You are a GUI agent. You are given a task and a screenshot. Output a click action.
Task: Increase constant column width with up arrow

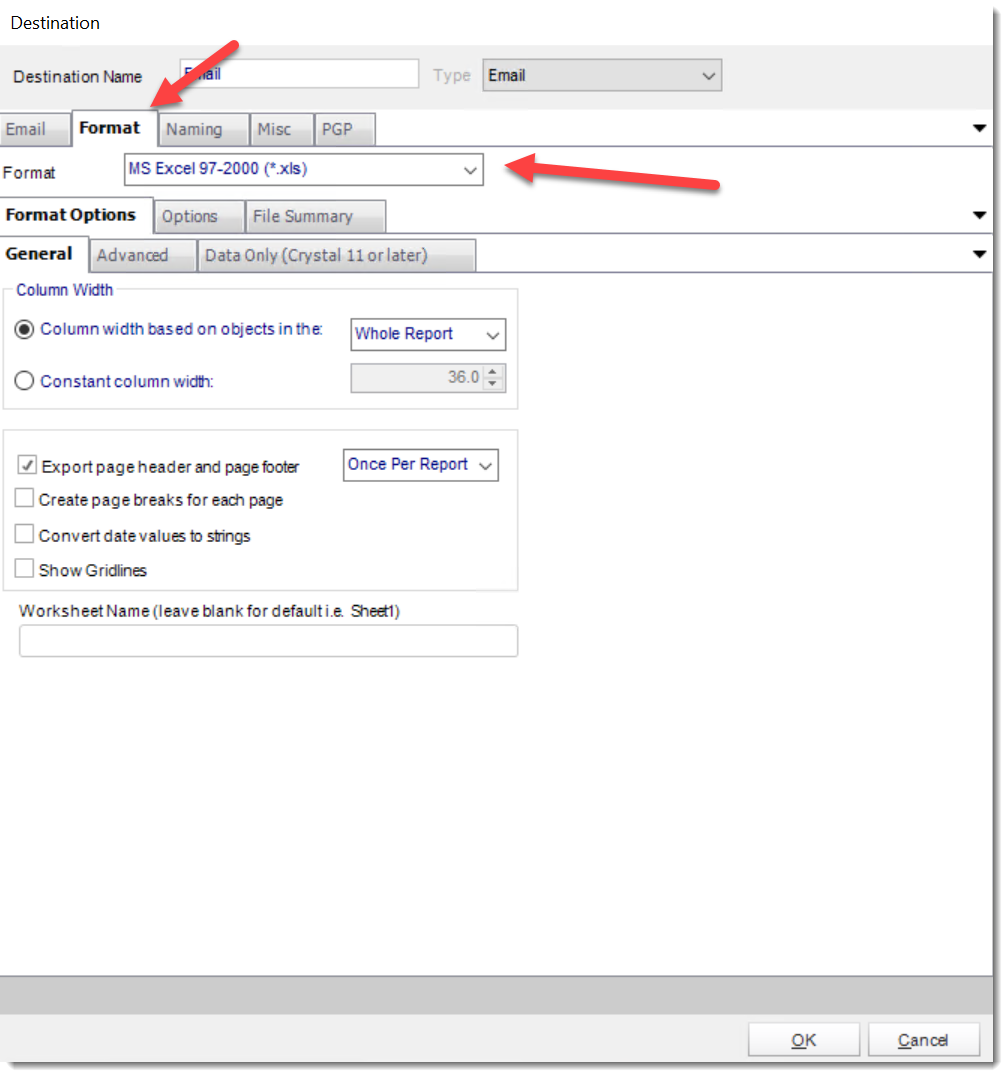coord(492,372)
